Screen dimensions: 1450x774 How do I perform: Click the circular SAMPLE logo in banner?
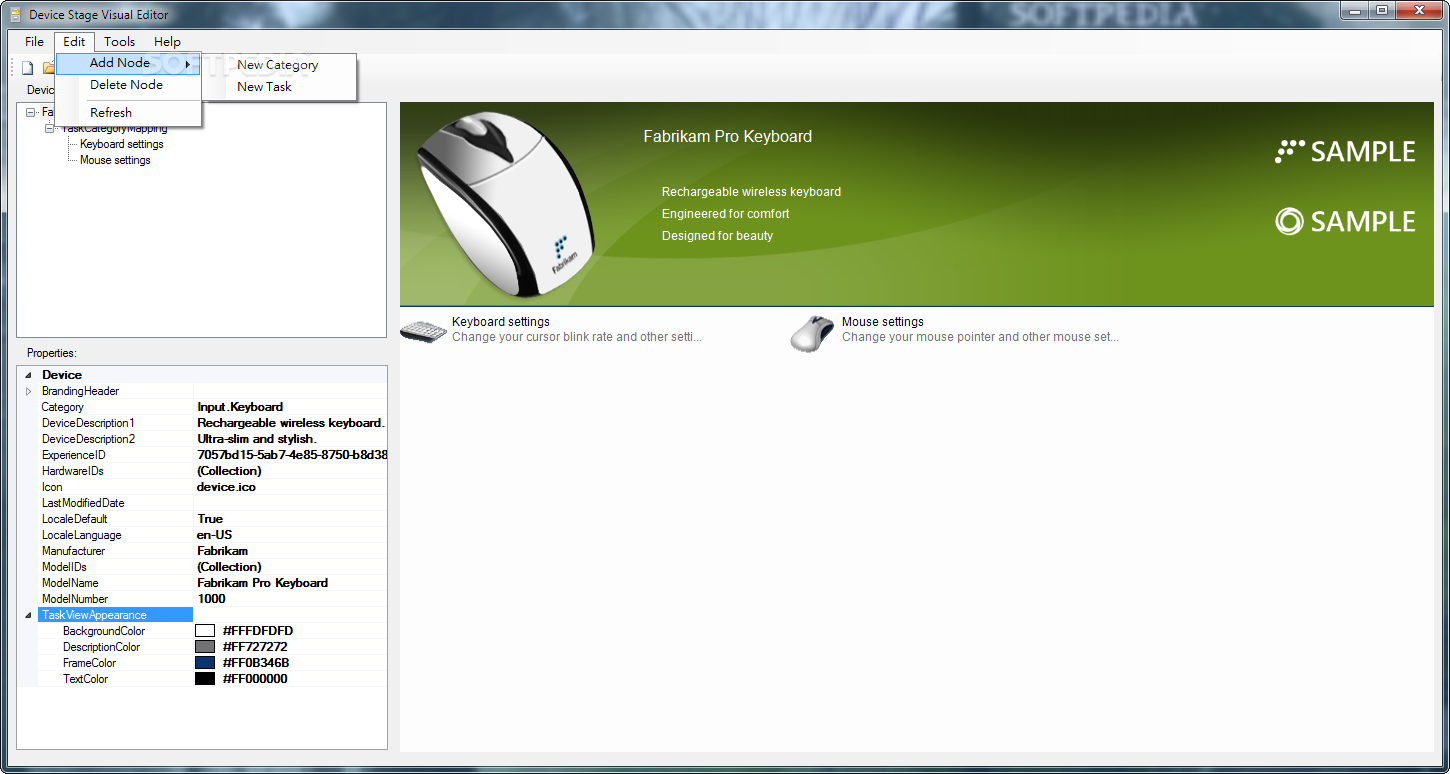point(1345,221)
